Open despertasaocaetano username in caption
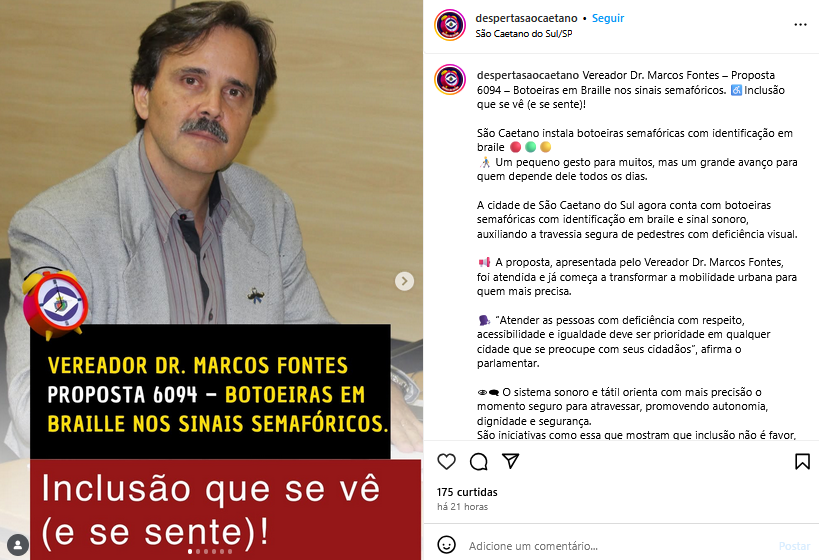This screenshot has height=560, width=819. pyautogui.click(x=528, y=75)
